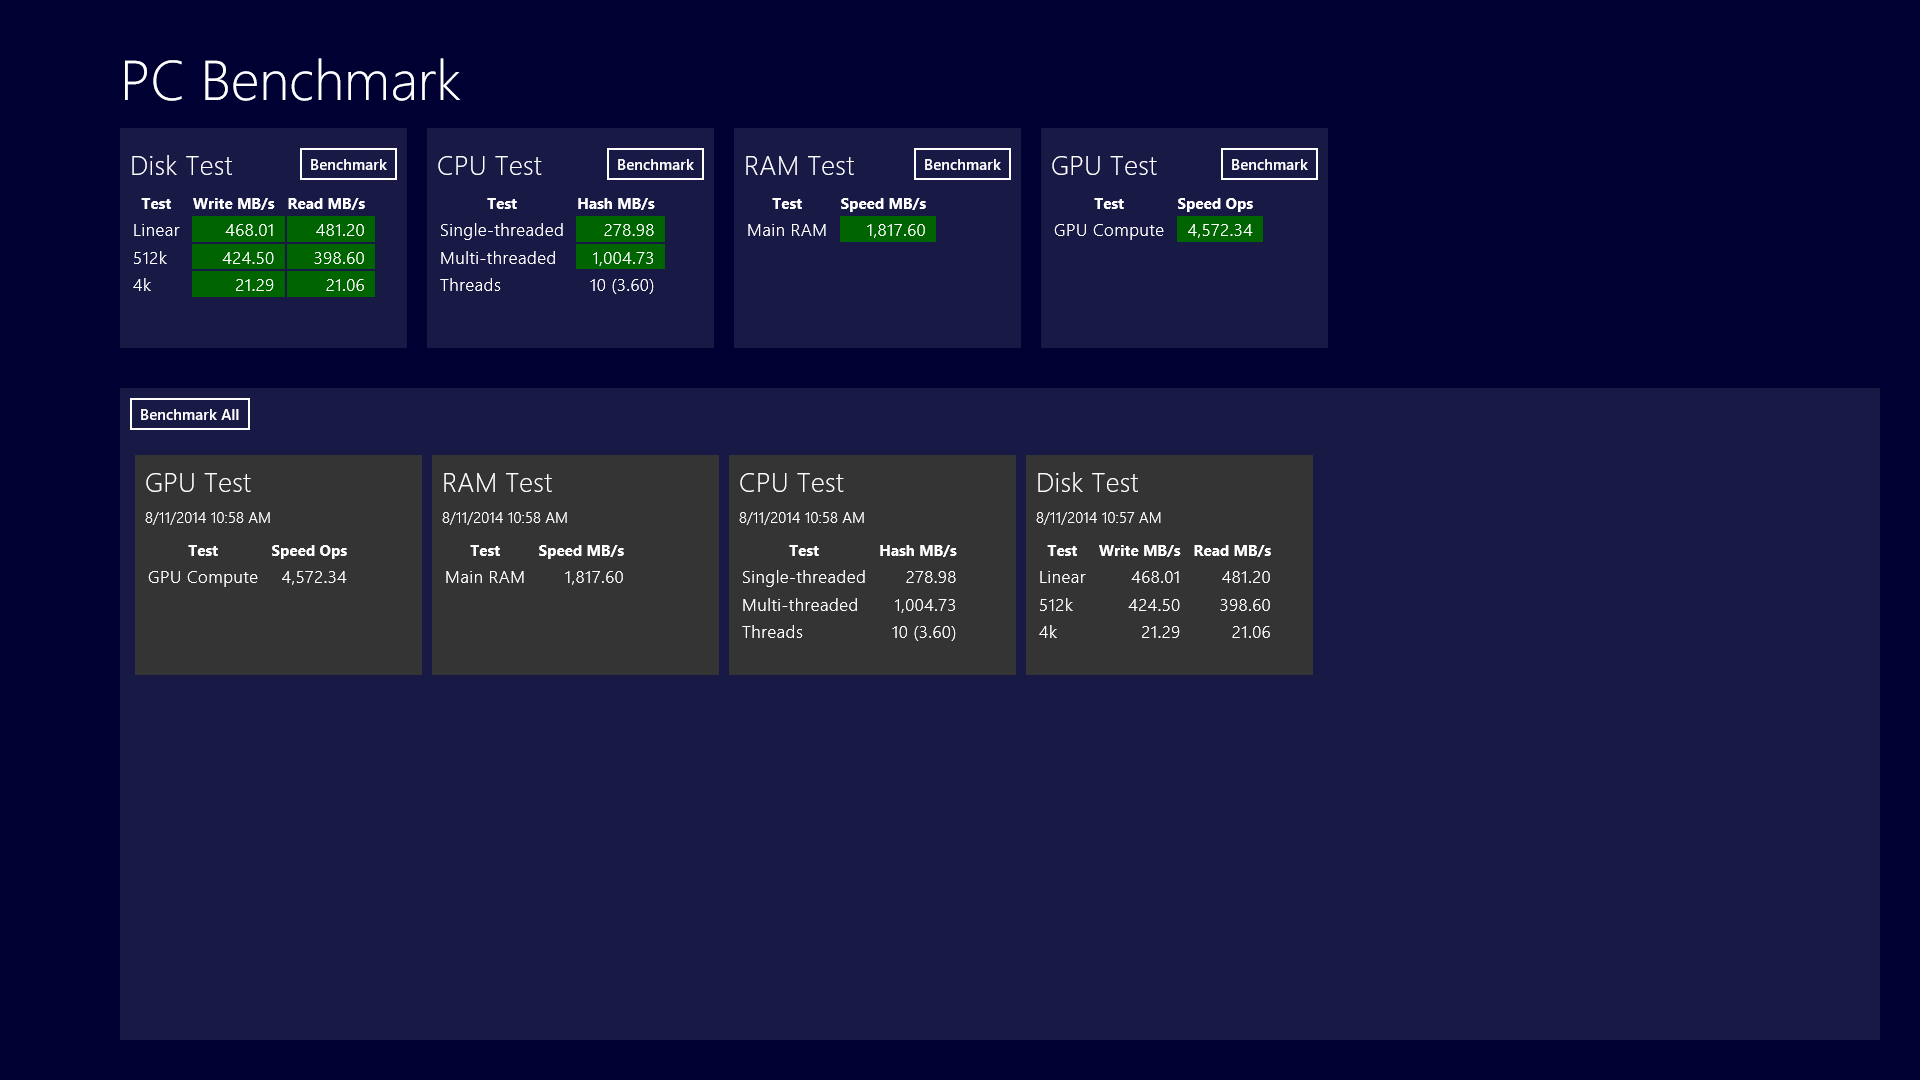The height and width of the screenshot is (1080, 1920).
Task: Select the green 4k write 21.29 cell
Action: click(238, 285)
